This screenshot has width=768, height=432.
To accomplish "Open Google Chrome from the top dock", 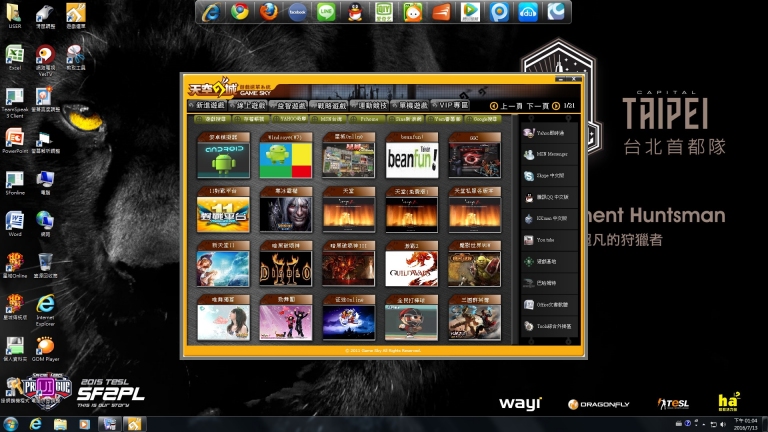I will [x=240, y=12].
